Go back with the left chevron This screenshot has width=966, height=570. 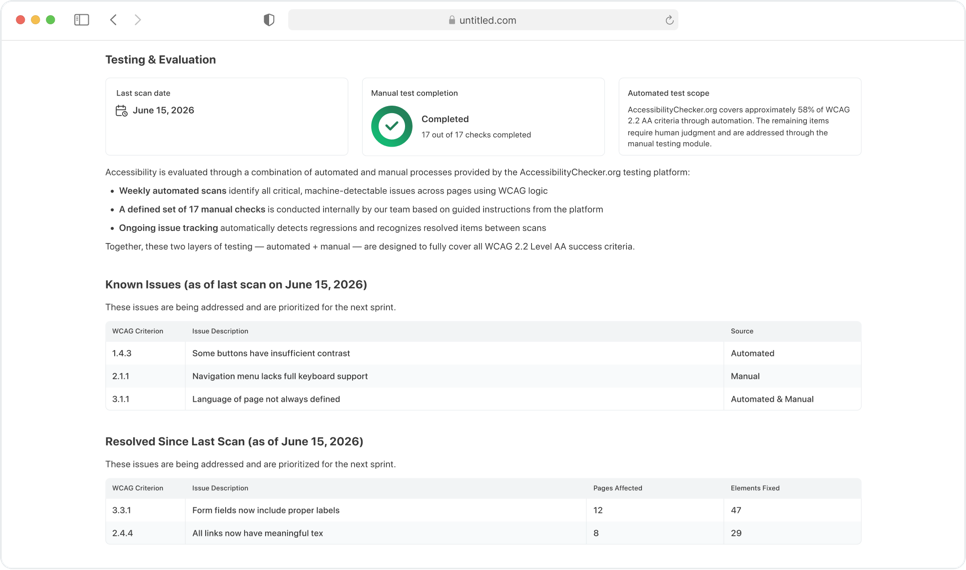coord(113,20)
